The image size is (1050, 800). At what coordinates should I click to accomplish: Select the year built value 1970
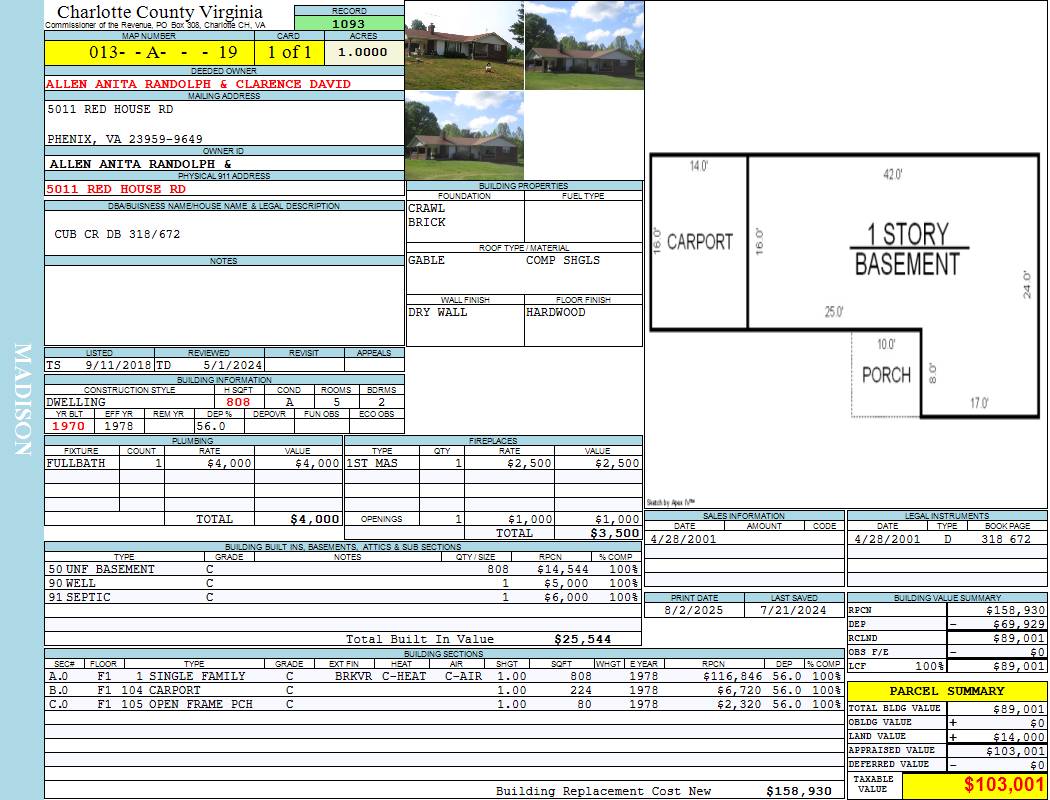click(x=68, y=426)
